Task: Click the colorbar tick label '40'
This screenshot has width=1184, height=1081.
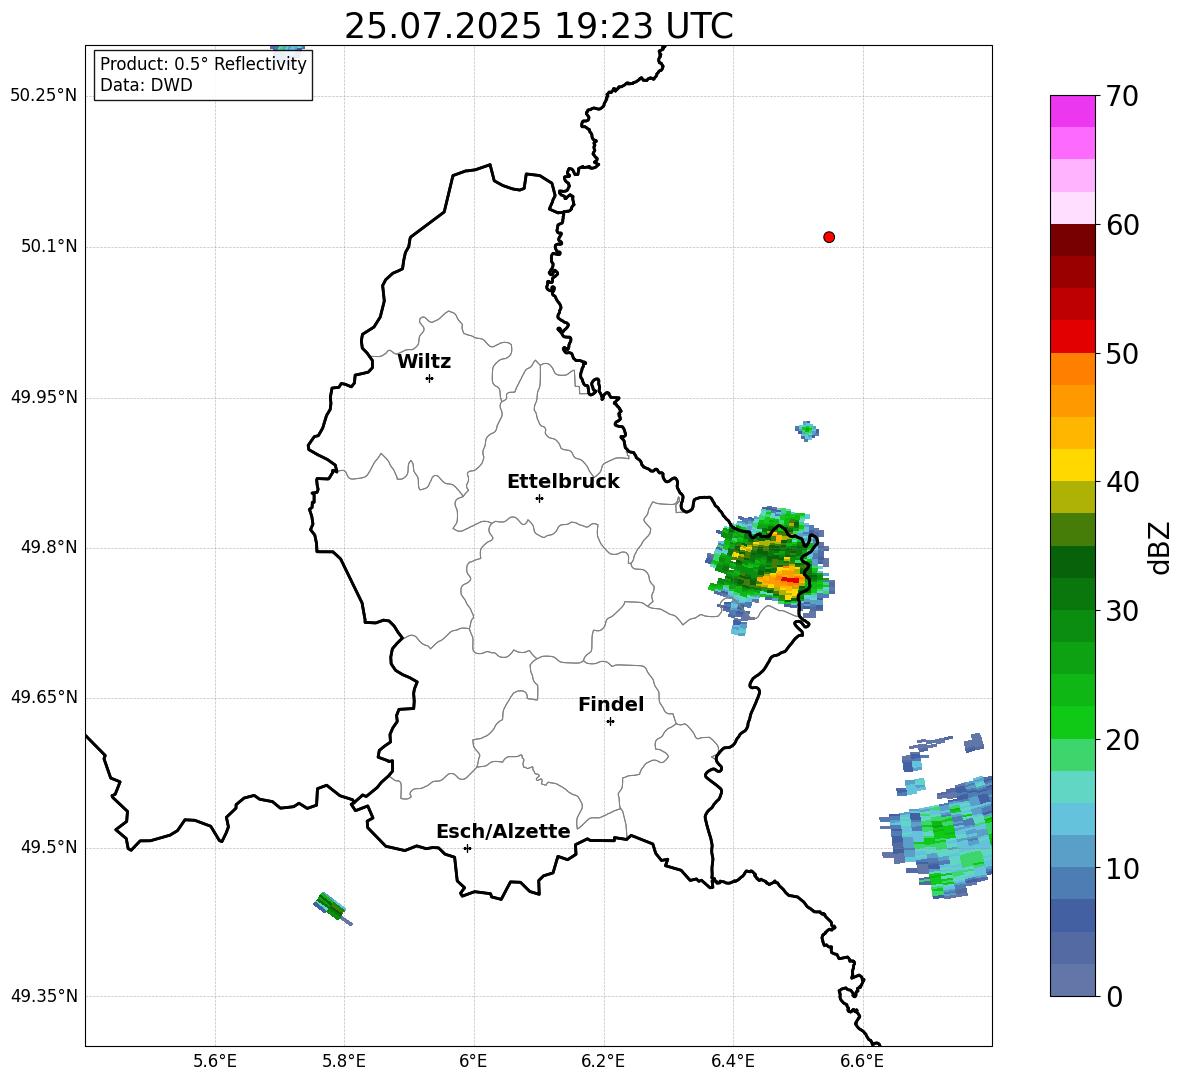Action: point(1122,482)
